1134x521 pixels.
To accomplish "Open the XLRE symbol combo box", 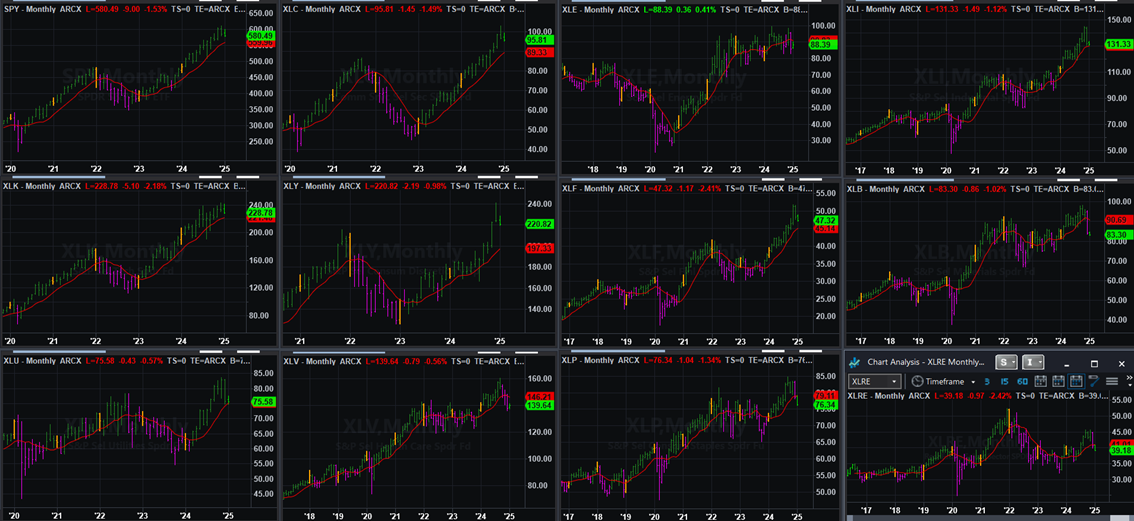I will (874, 381).
